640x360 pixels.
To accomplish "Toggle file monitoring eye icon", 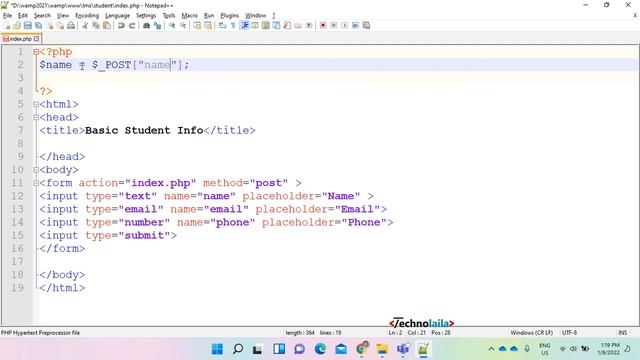I will pyautogui.click(x=309, y=25).
